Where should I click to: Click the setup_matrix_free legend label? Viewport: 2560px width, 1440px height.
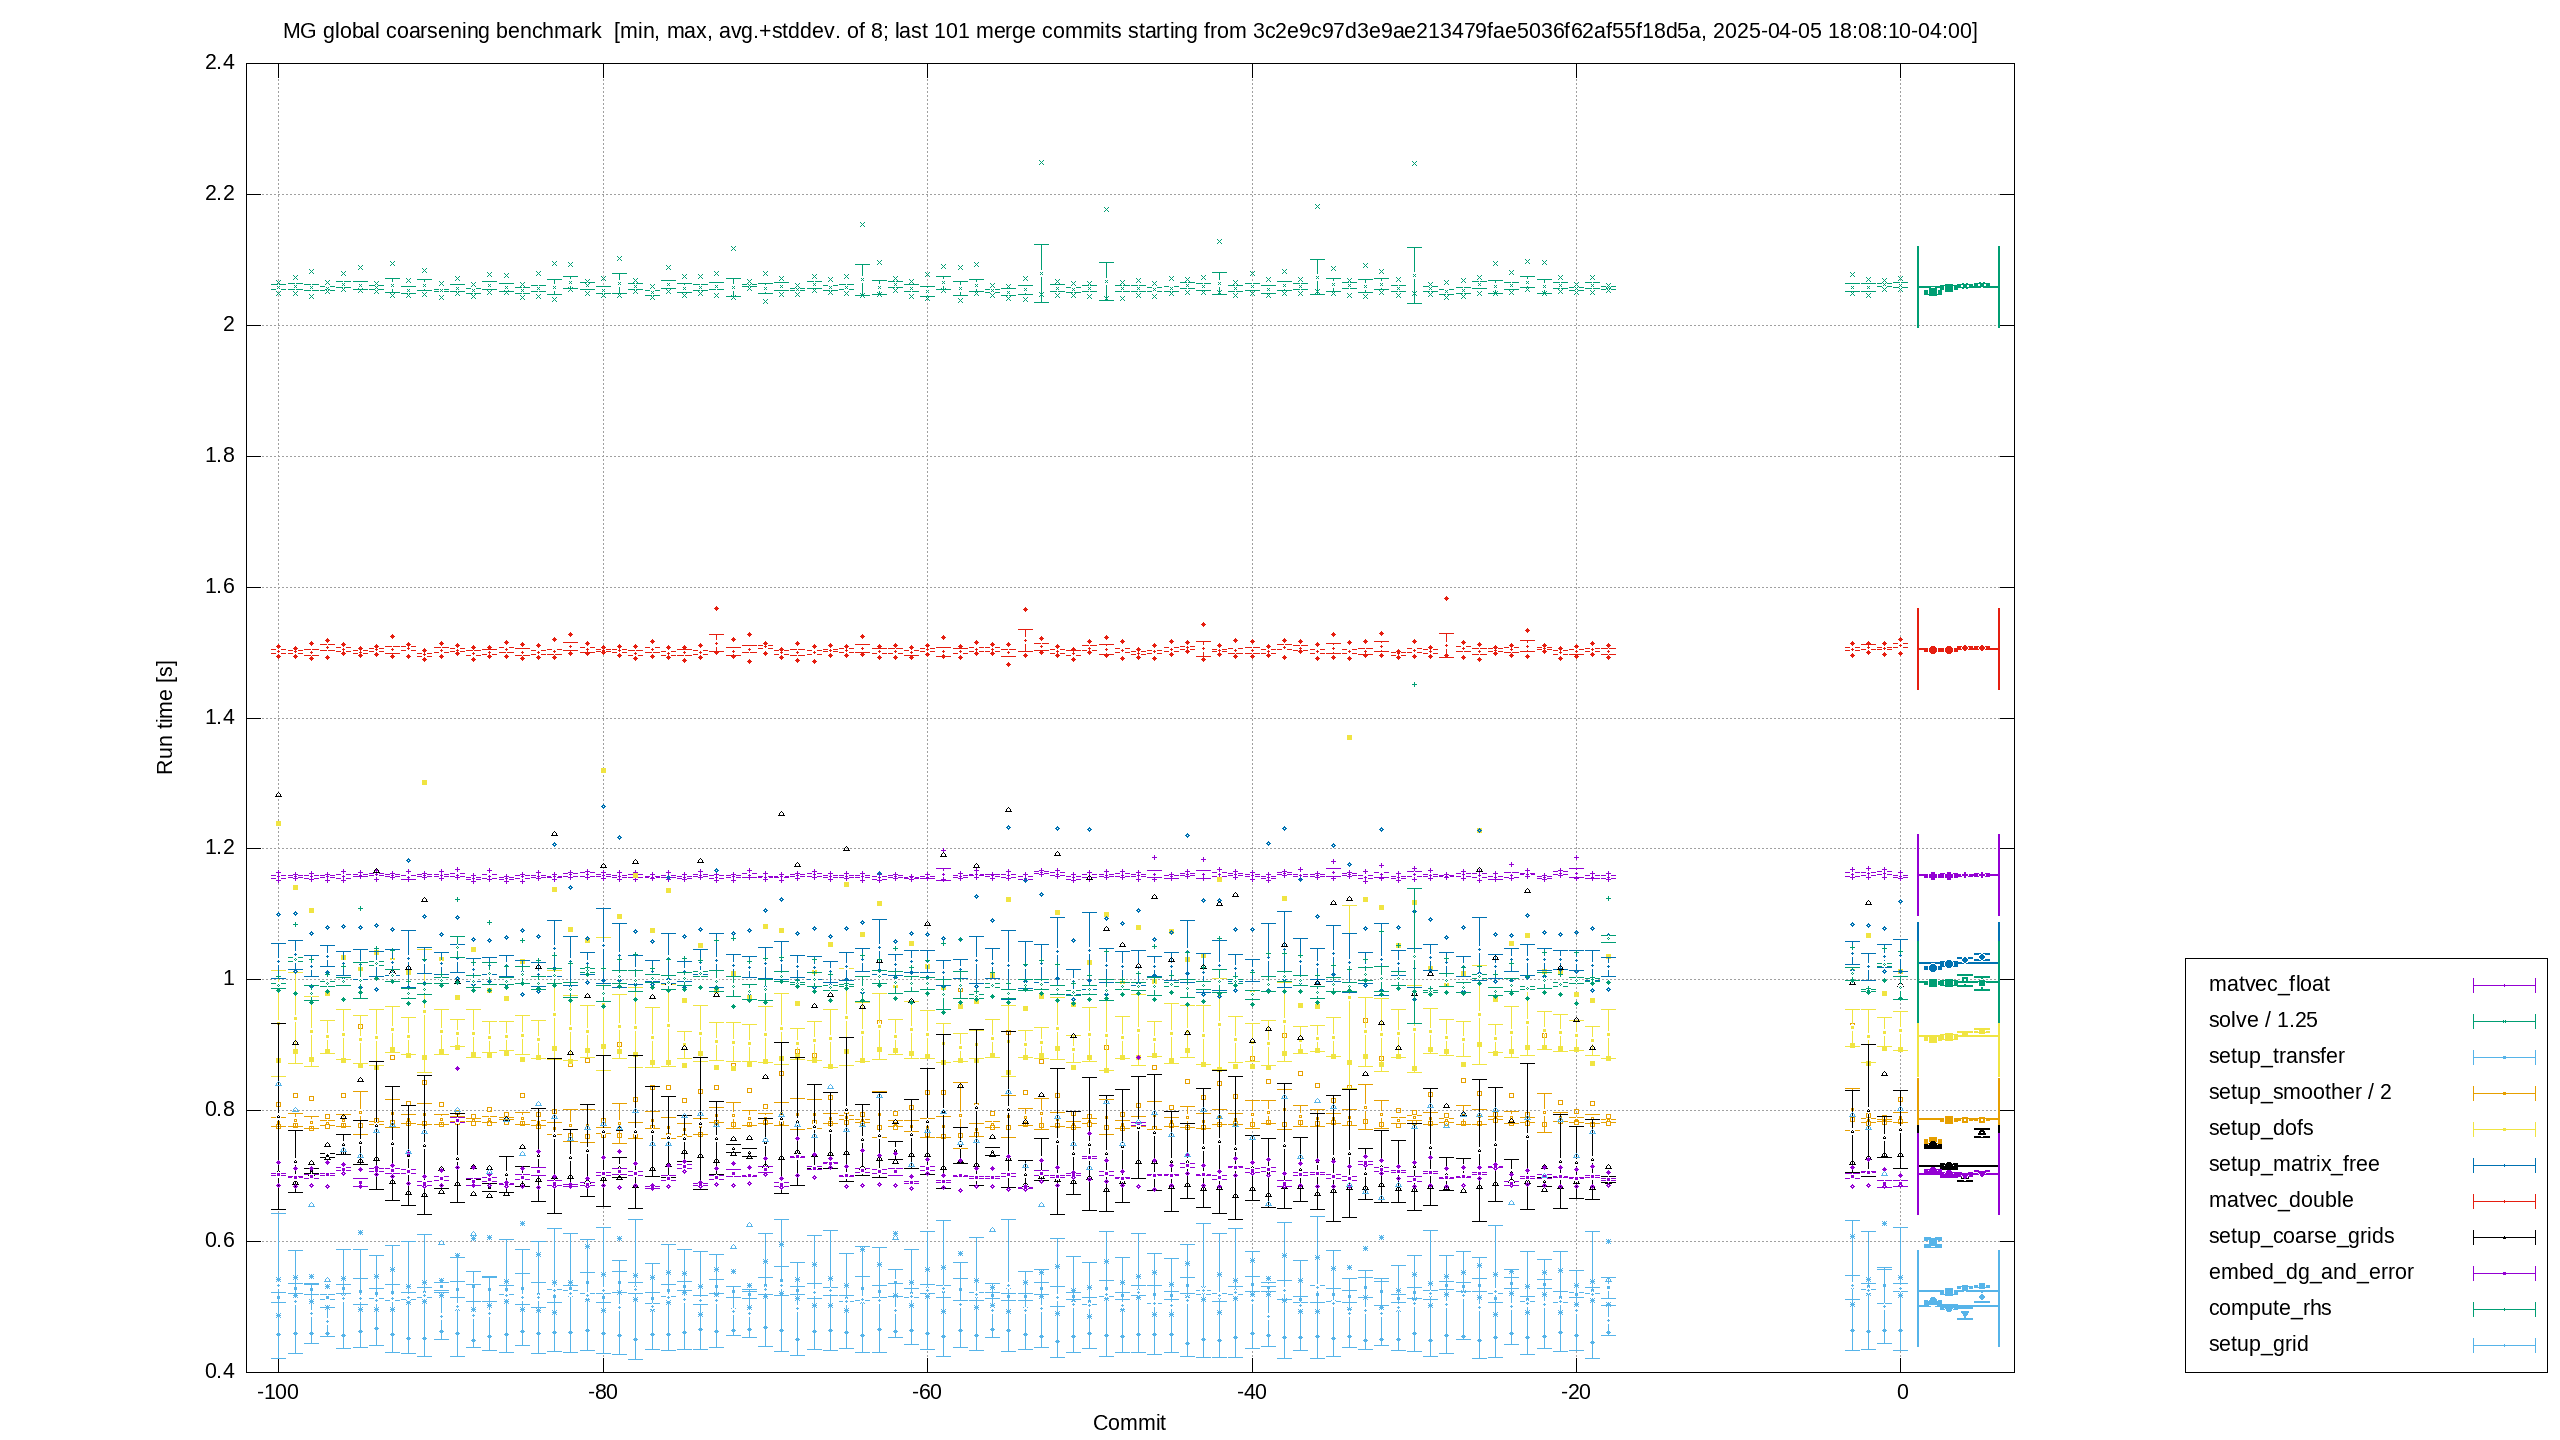pos(2294,1164)
